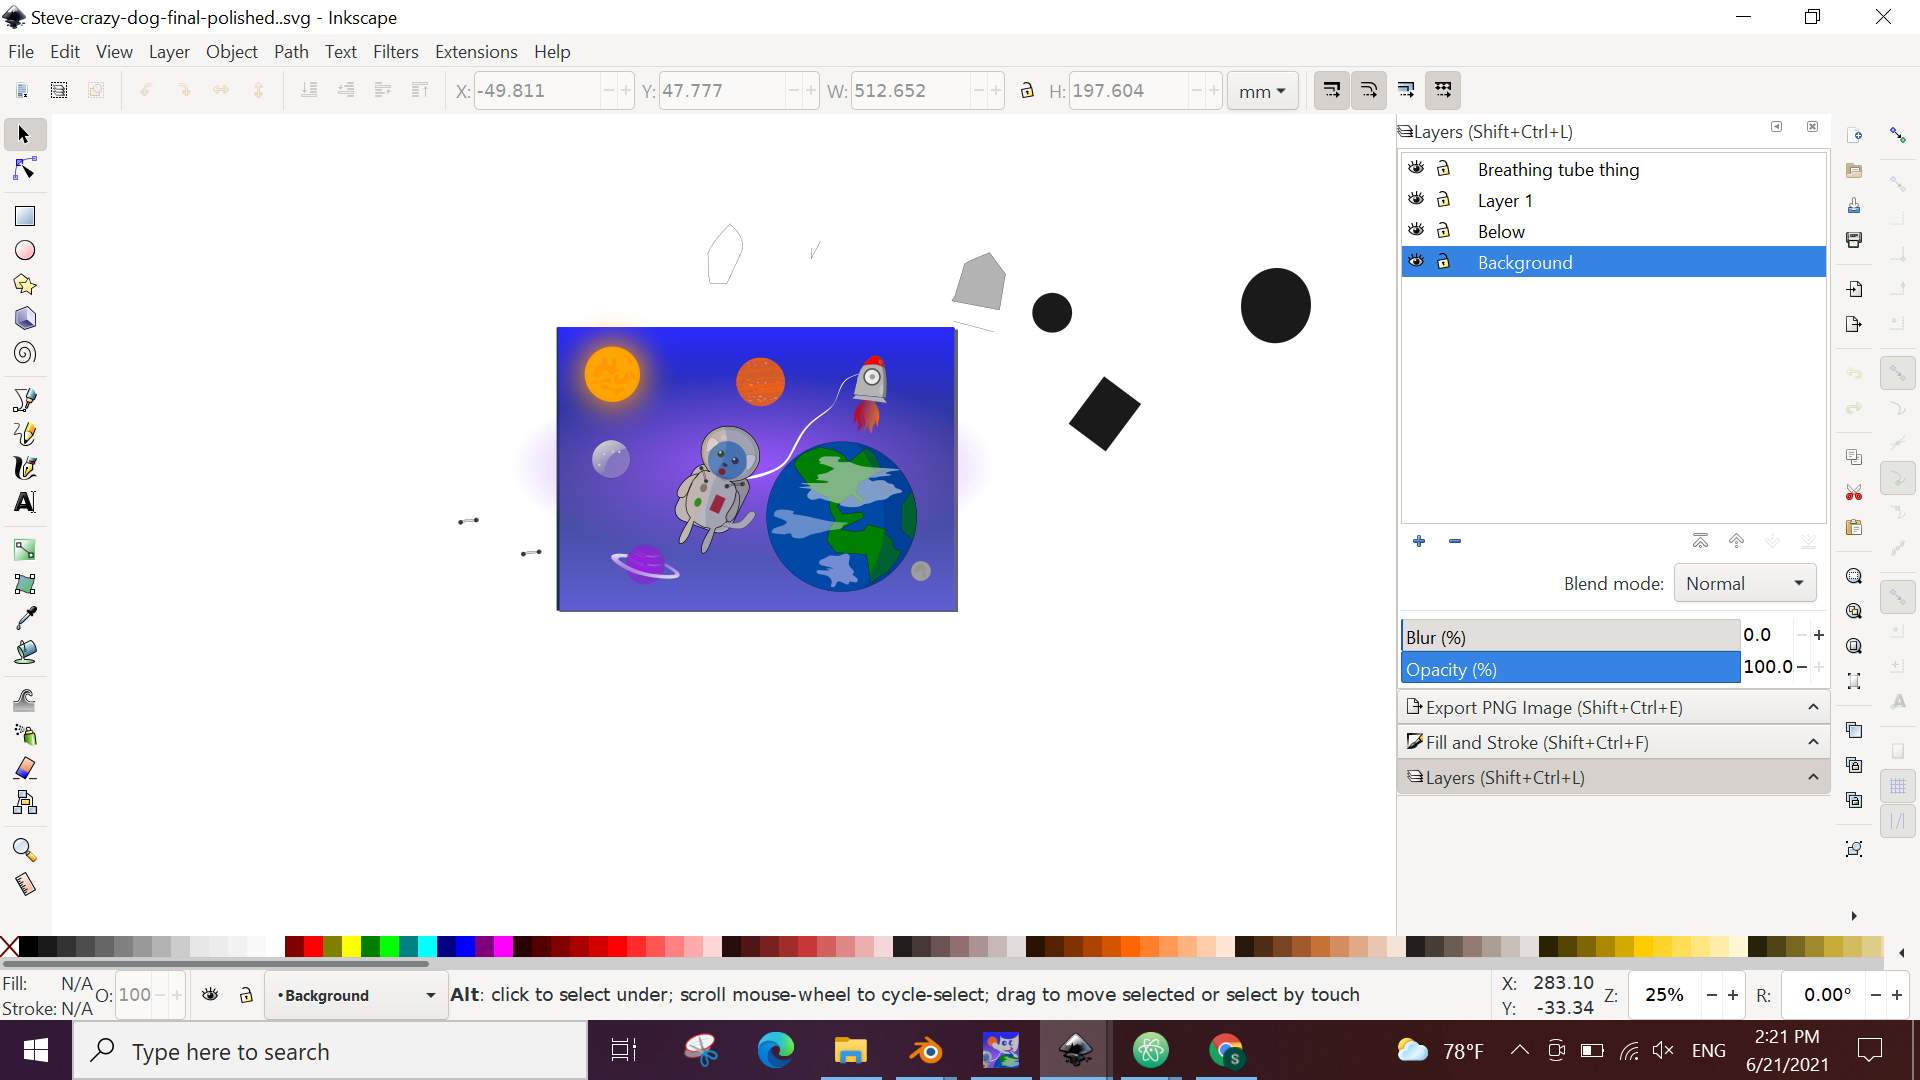Select the Node edit tool
Image resolution: width=1920 pixels, height=1080 pixels.
click(x=25, y=169)
